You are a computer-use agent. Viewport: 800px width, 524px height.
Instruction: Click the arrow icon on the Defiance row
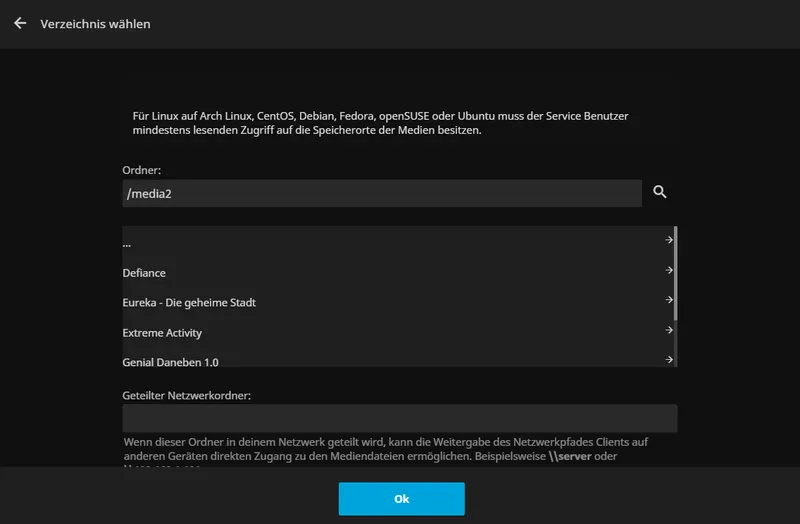click(668, 270)
